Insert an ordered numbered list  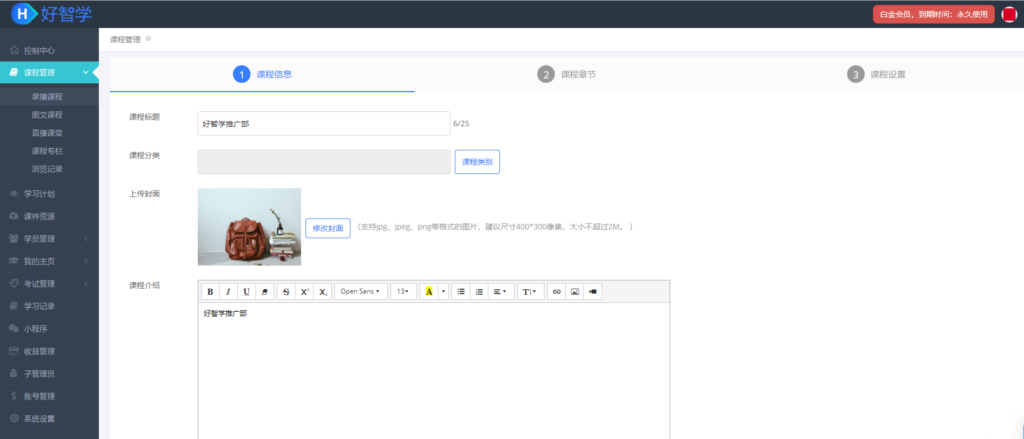click(479, 291)
